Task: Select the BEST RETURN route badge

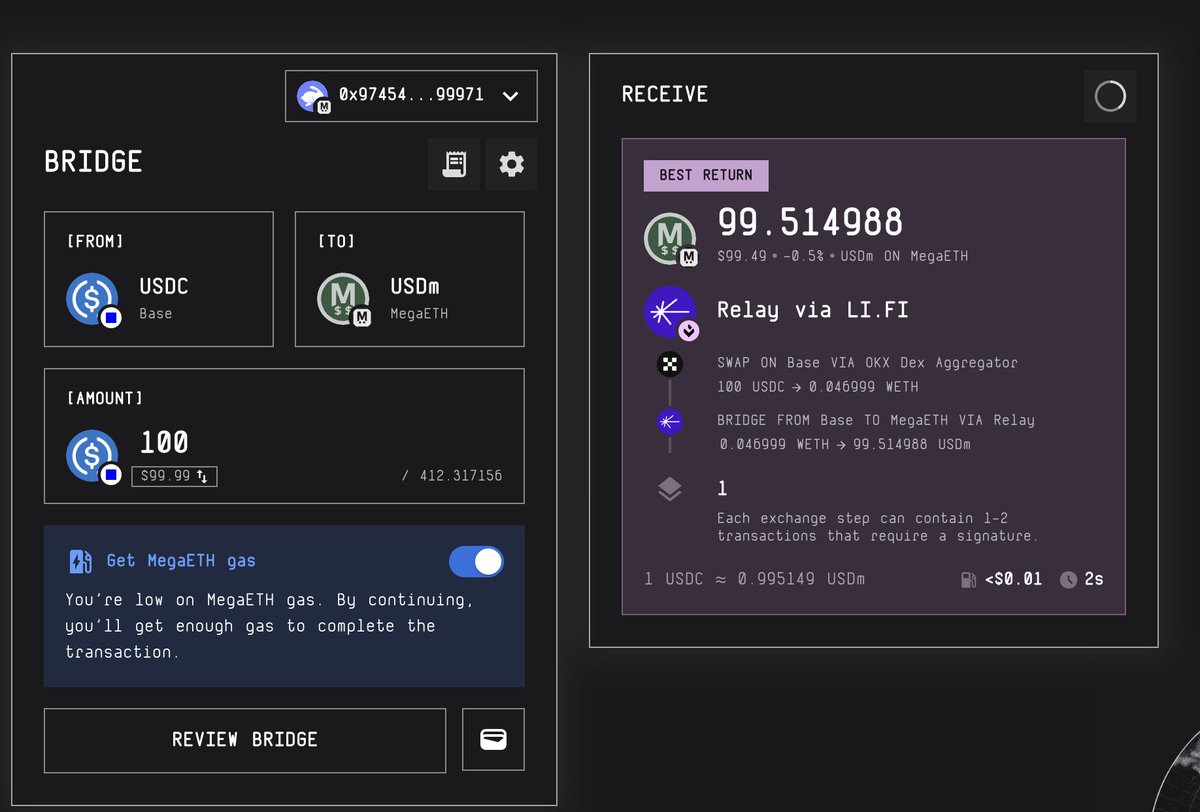Action: click(x=706, y=175)
